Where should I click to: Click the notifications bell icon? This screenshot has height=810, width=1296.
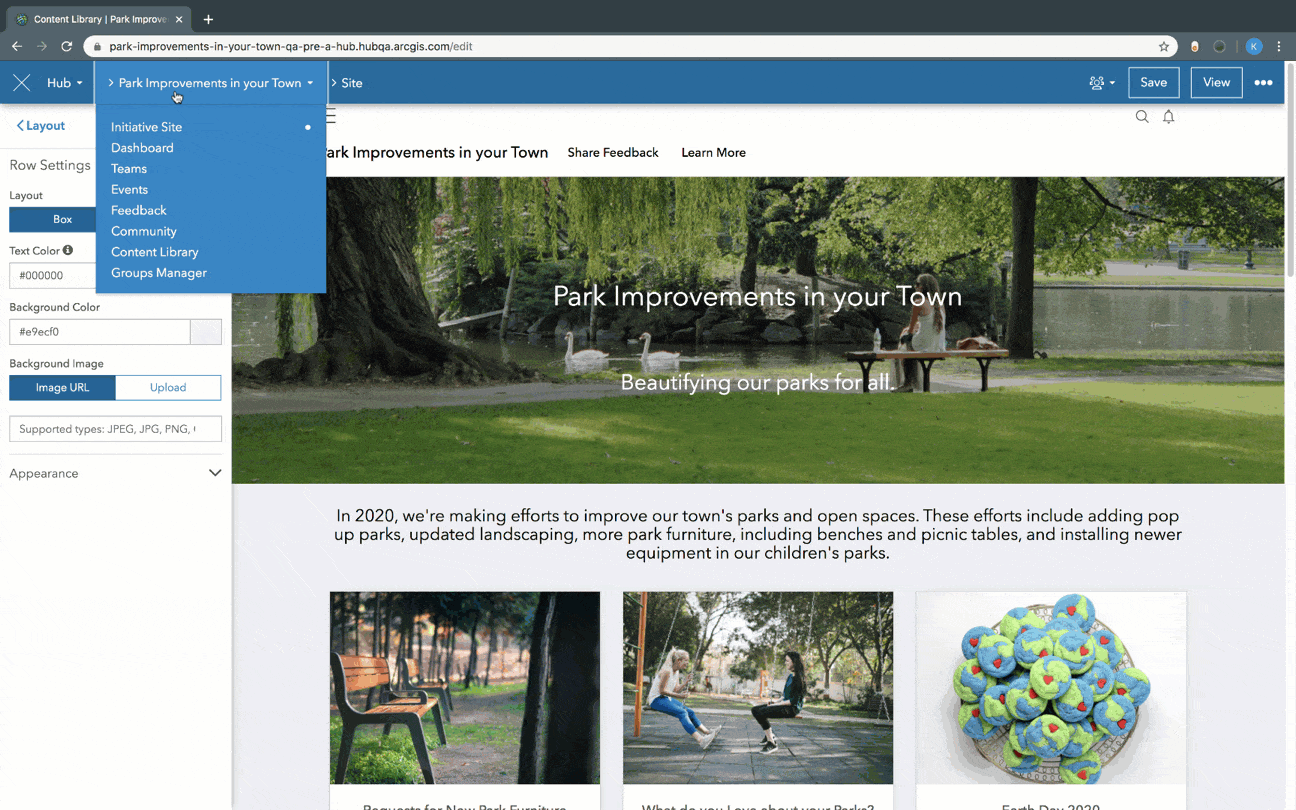(x=1168, y=117)
